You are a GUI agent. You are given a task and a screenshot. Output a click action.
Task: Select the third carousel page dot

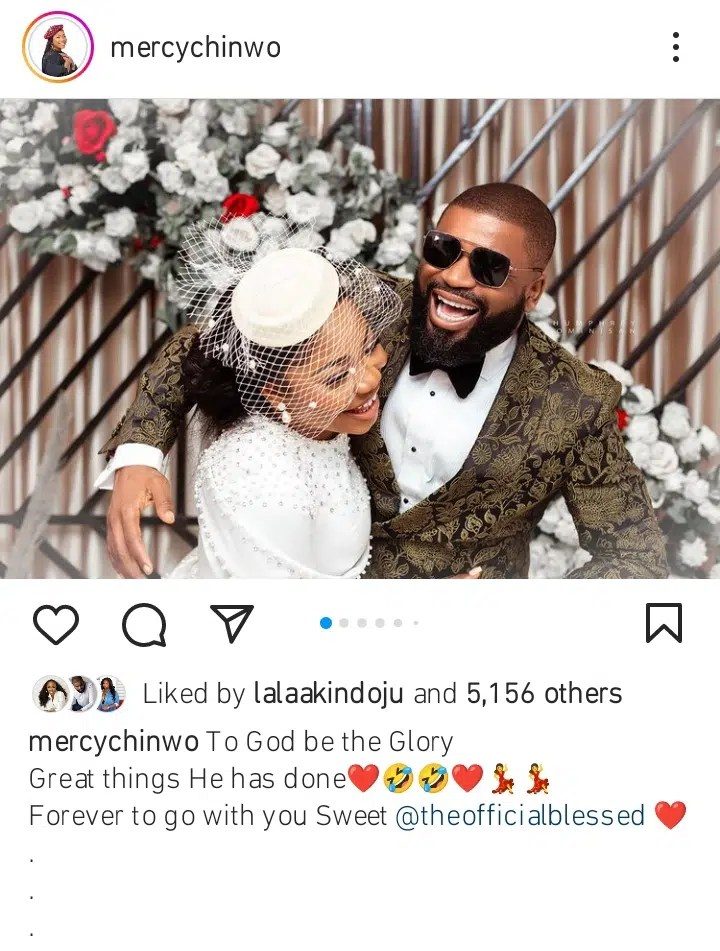click(362, 623)
